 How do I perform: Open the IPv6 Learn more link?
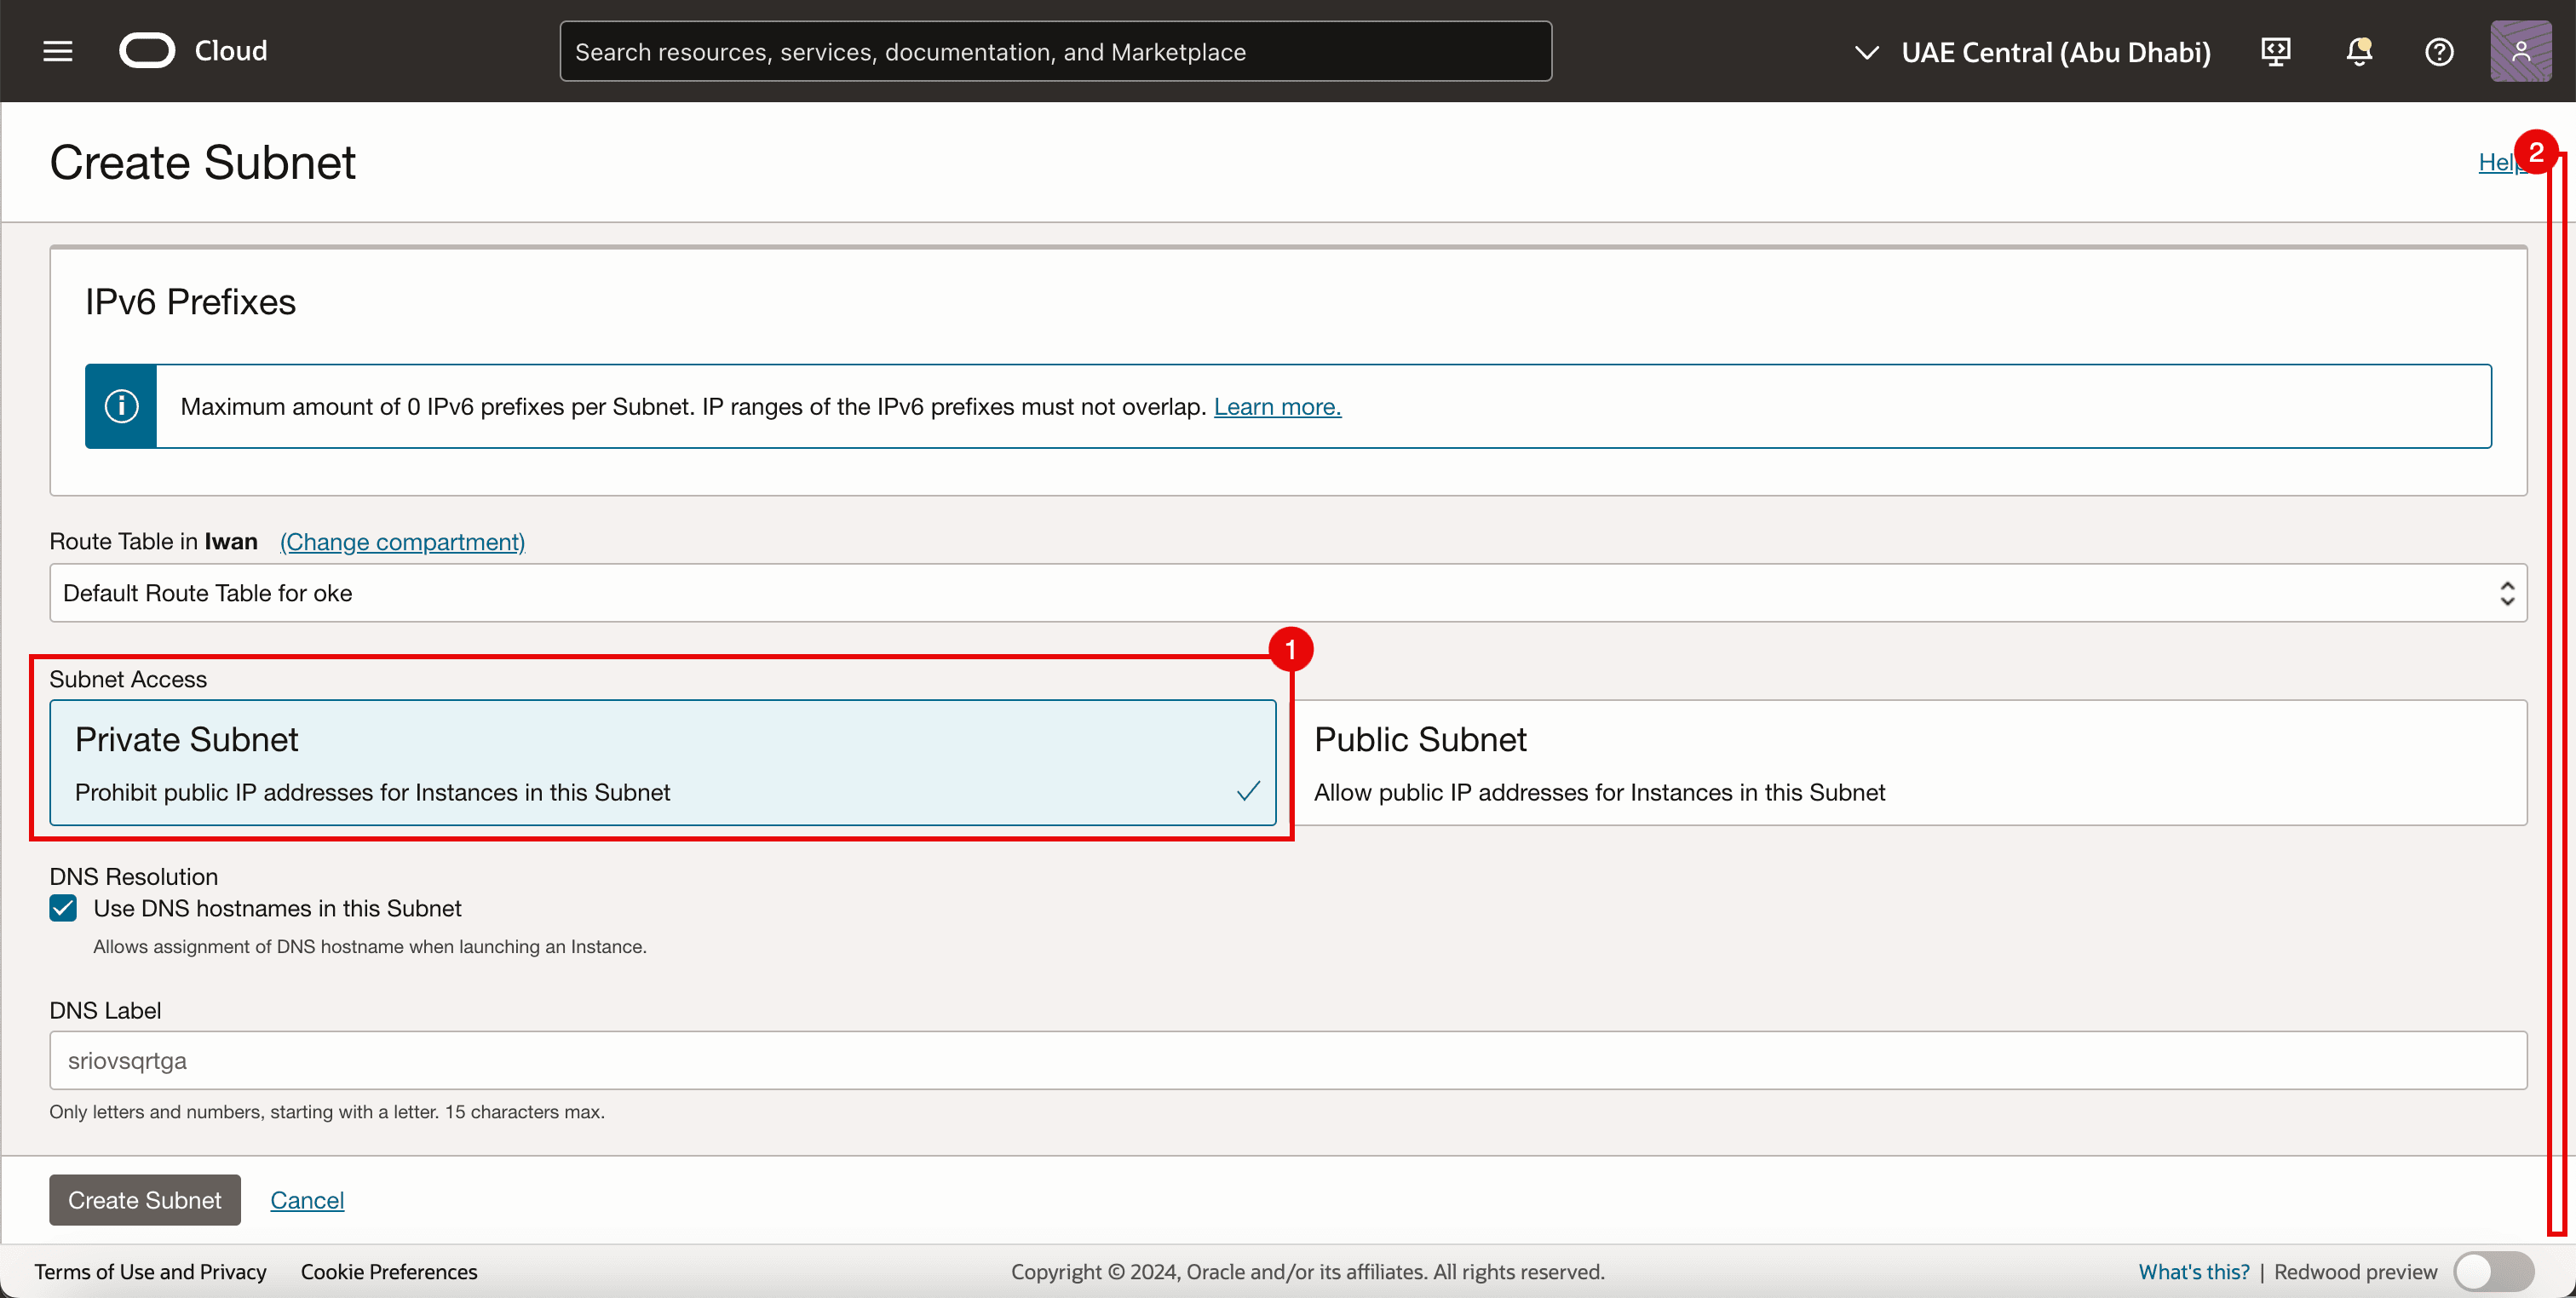(x=1277, y=407)
